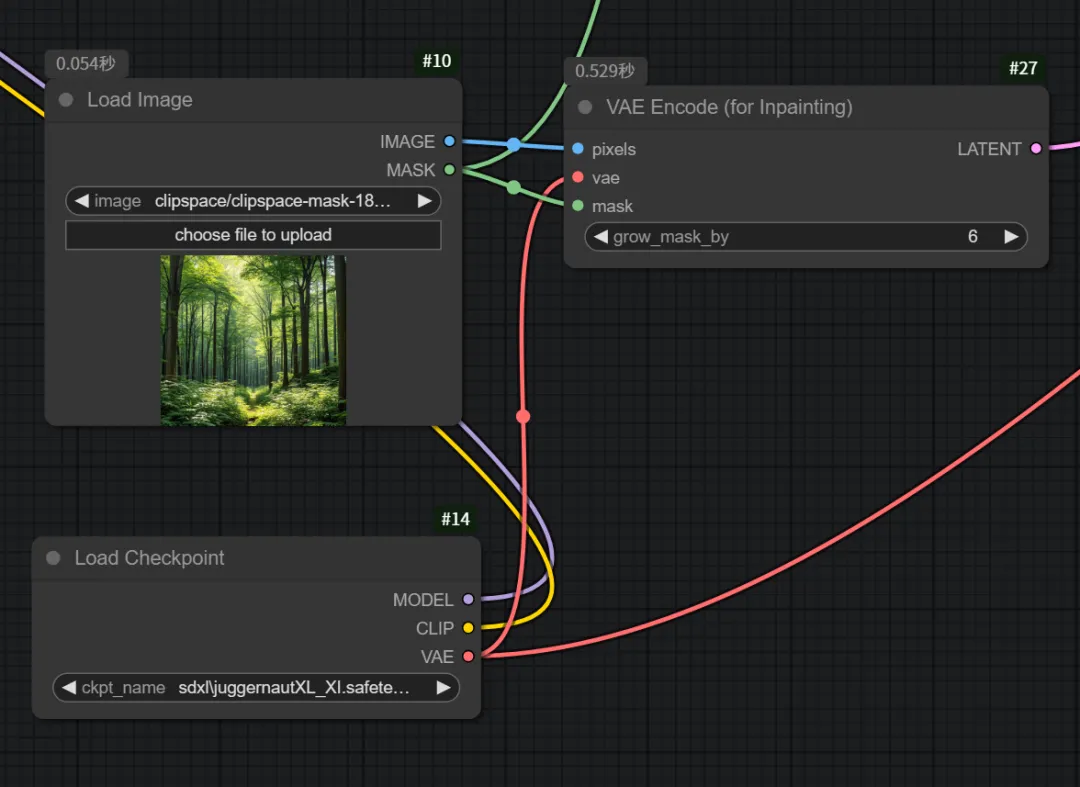
Task: Select the red reroute dot on the vae wire
Action: 523,416
